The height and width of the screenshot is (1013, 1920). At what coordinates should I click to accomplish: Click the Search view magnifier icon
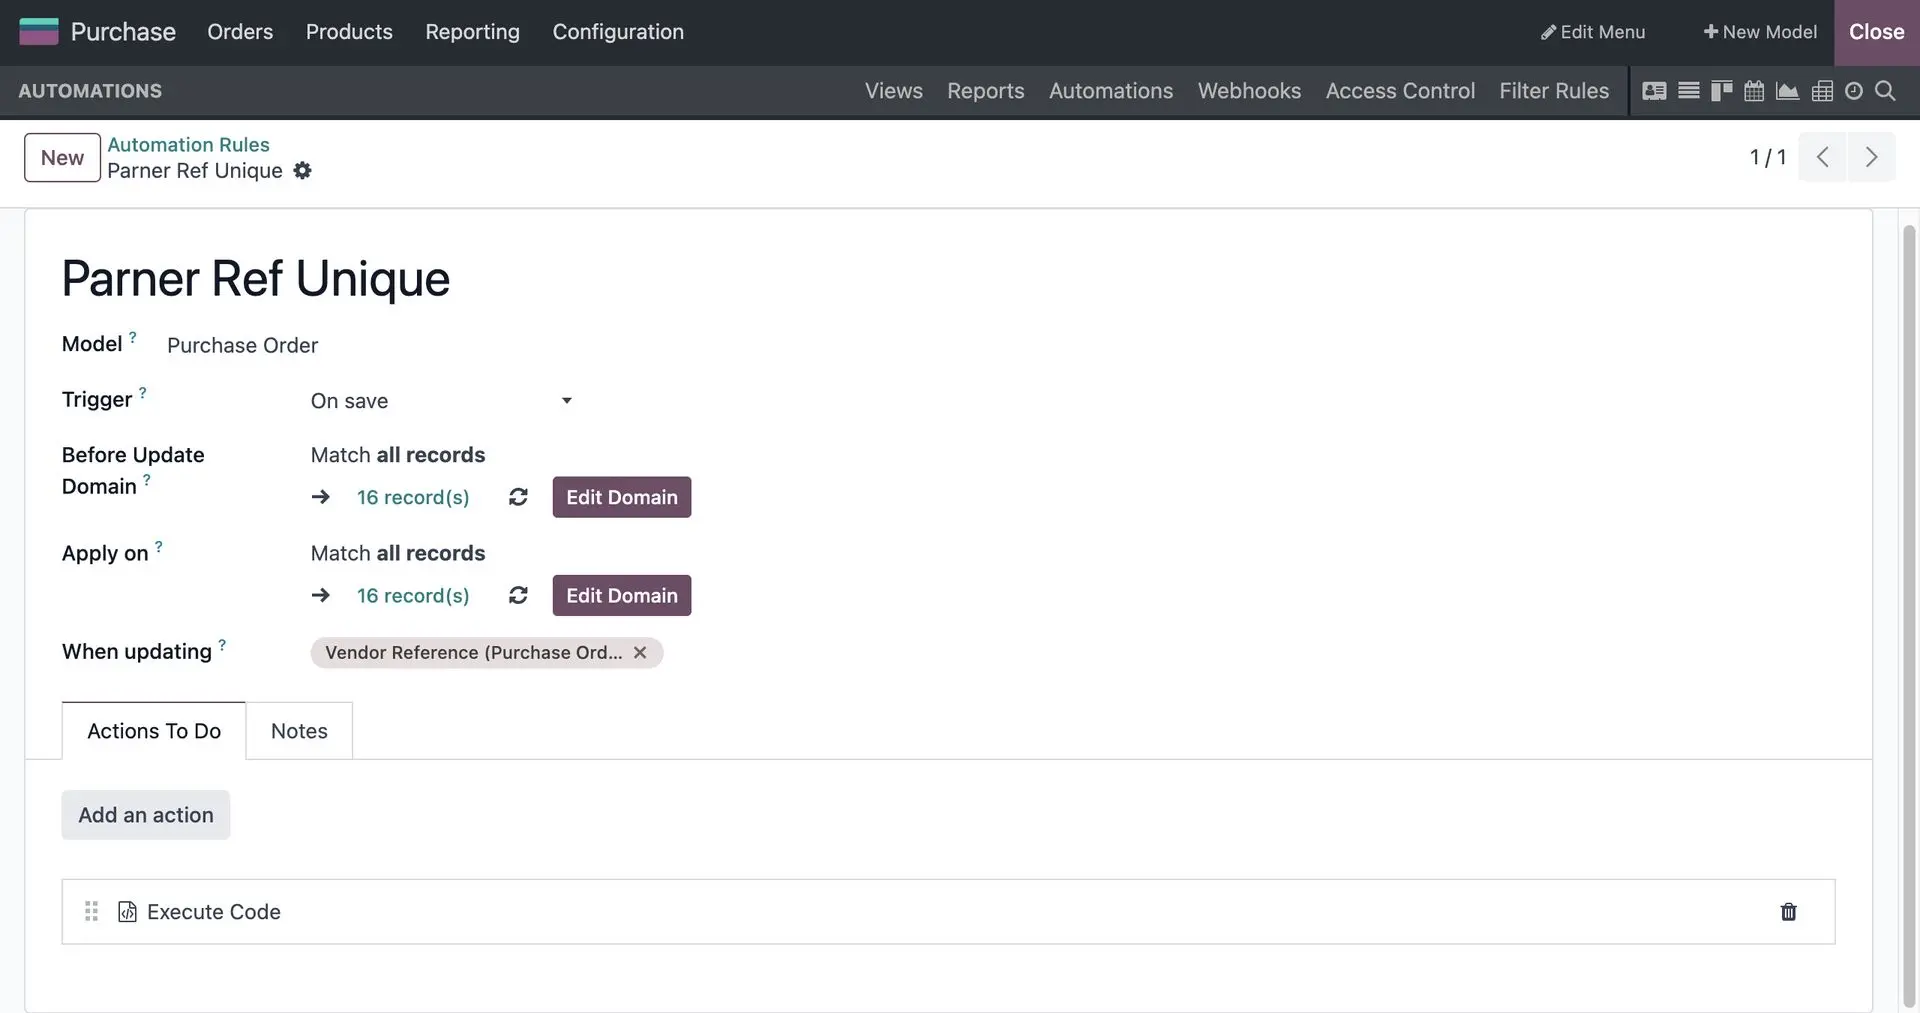pyautogui.click(x=1885, y=91)
